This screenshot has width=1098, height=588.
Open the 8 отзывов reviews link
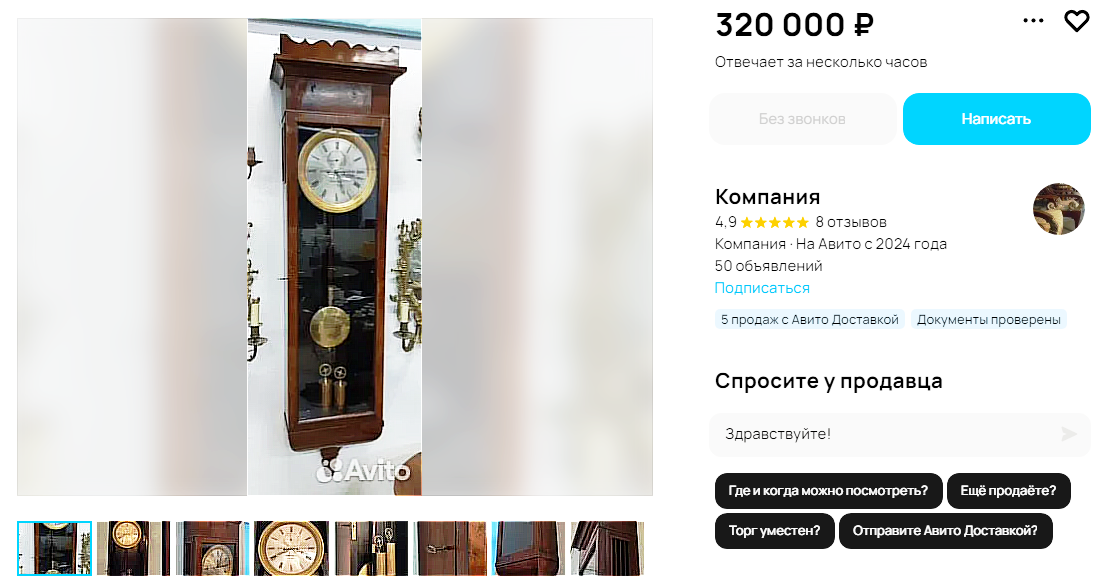click(x=851, y=223)
